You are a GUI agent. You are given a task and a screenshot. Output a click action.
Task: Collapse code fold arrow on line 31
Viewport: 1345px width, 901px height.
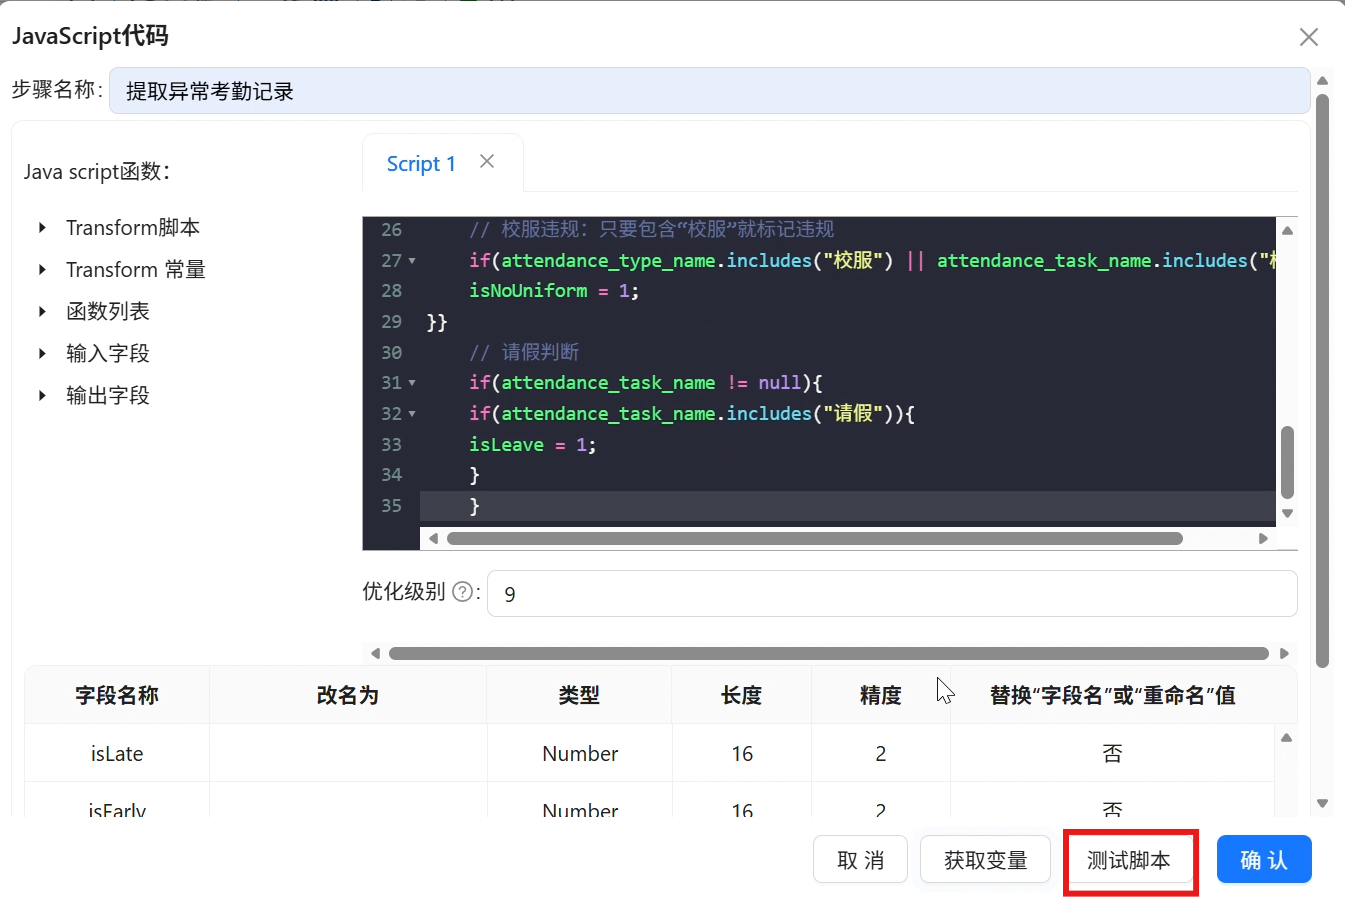pyautogui.click(x=412, y=383)
